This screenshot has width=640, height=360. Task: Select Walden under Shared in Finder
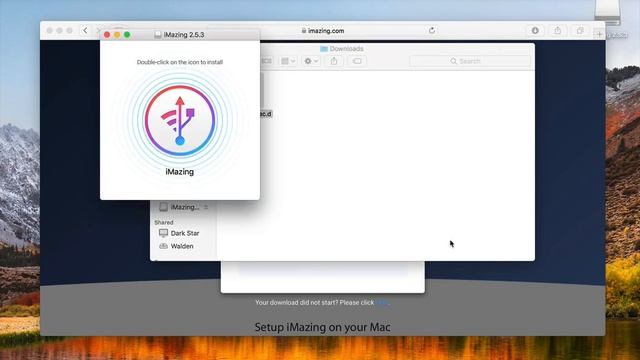(176, 246)
